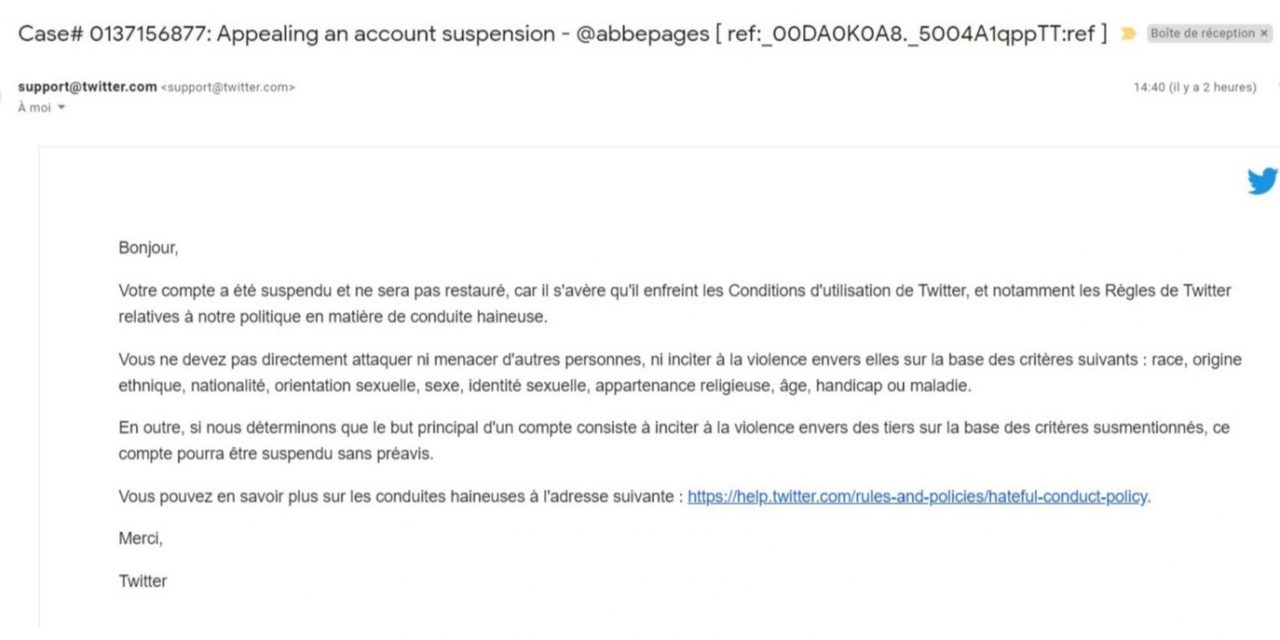
Task: Click the paragraph starting Votre compte a été suspendu
Action: (x=675, y=304)
